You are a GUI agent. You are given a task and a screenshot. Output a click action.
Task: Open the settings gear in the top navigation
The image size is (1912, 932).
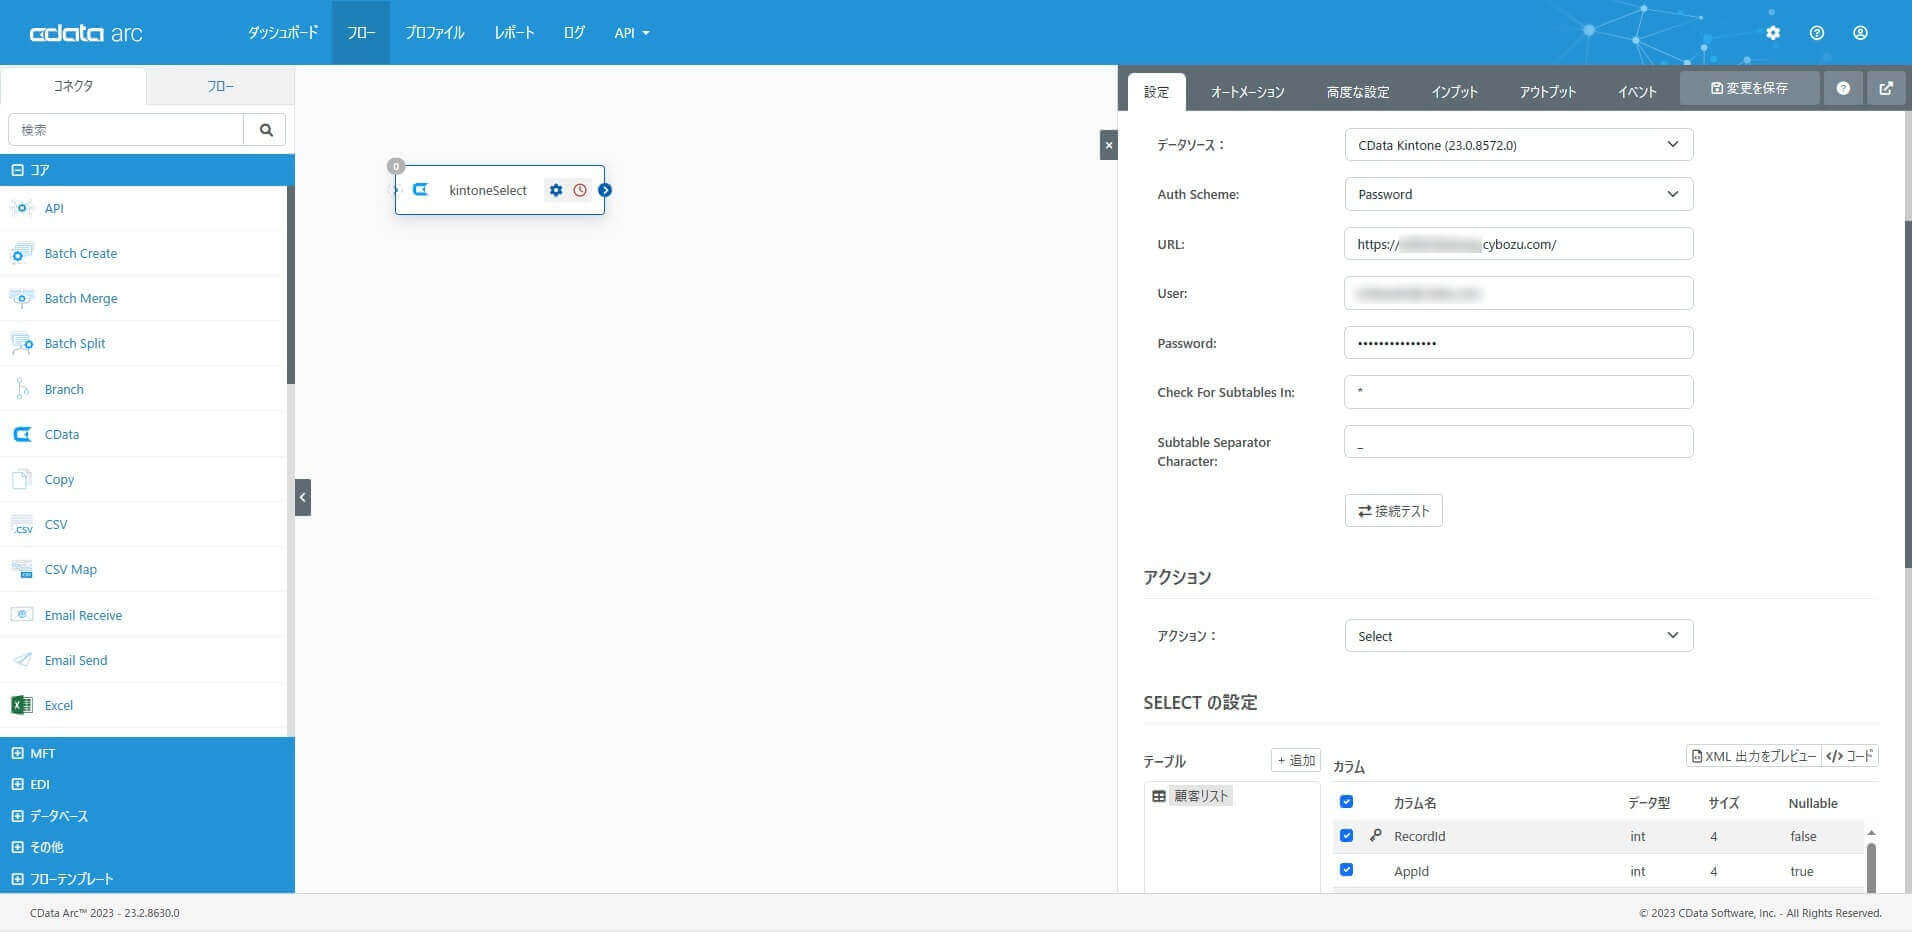[x=1772, y=32]
